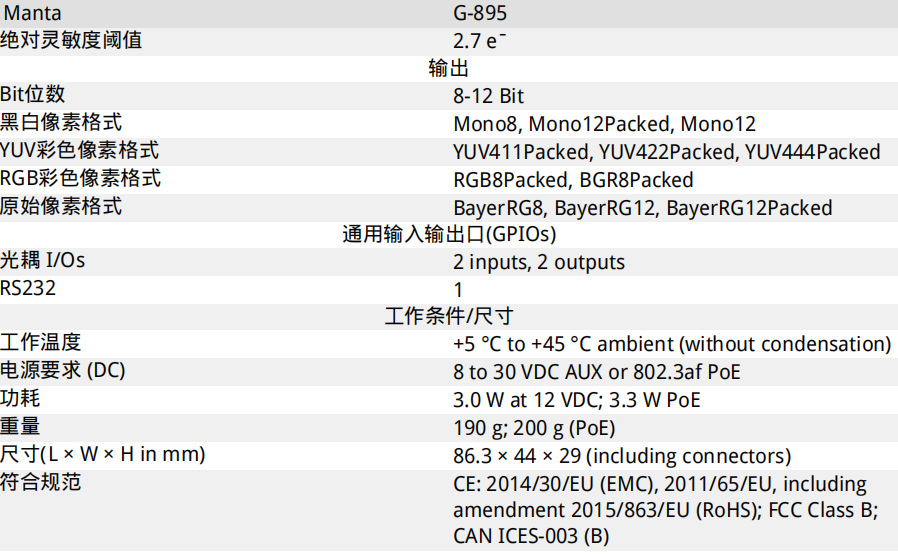Image resolution: width=898 pixels, height=554 pixels.
Task: Click the 输出 section header
Action: [x=448, y=68]
